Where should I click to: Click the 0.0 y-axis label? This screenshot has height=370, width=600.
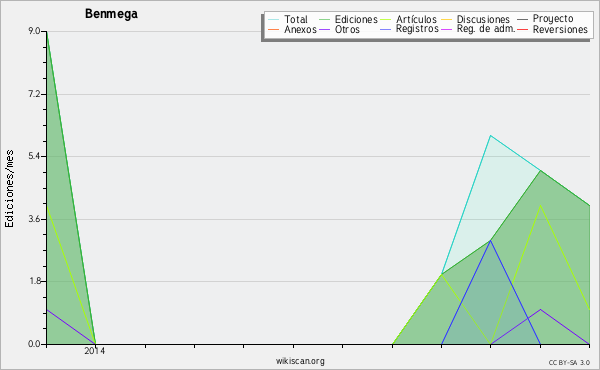(x=34, y=344)
